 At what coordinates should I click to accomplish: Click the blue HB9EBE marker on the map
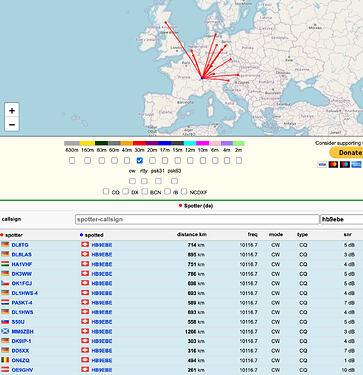point(202,78)
